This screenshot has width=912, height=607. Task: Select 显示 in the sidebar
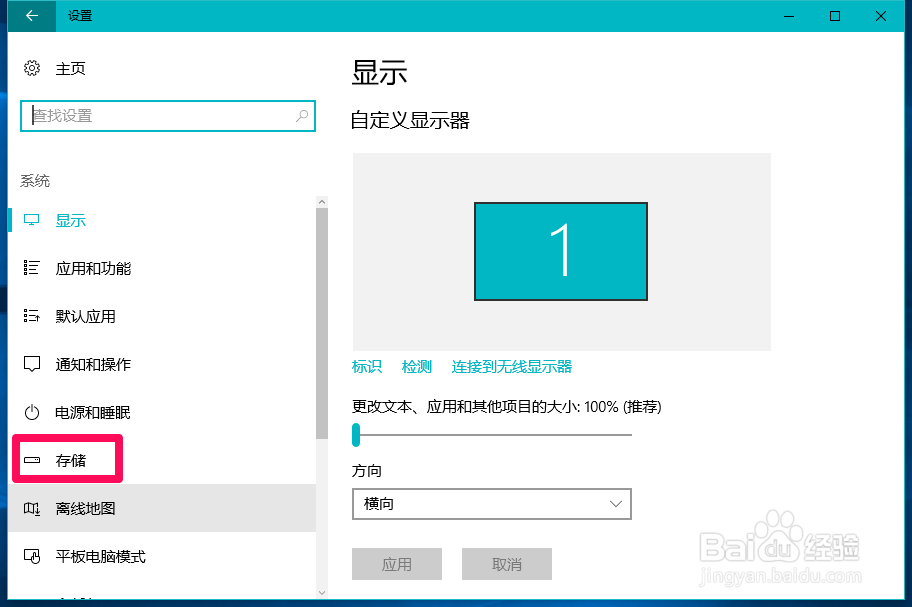tap(162, 220)
